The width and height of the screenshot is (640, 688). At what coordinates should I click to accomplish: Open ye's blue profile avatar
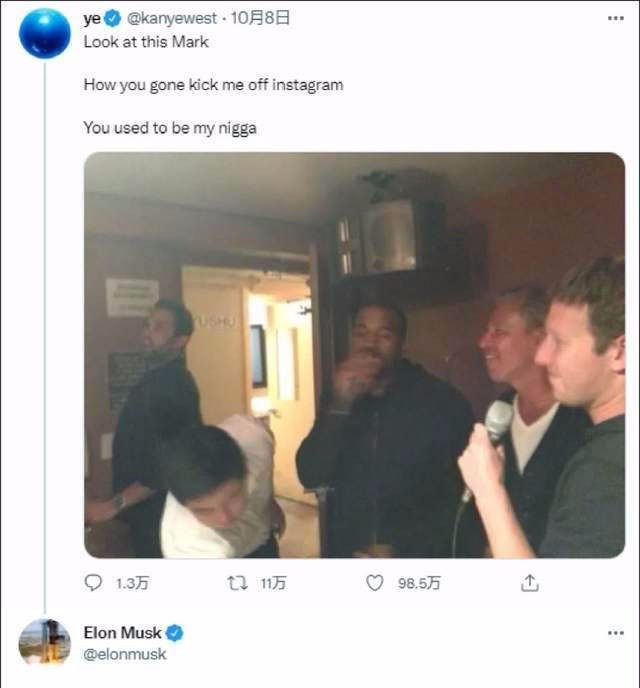pos(45,33)
